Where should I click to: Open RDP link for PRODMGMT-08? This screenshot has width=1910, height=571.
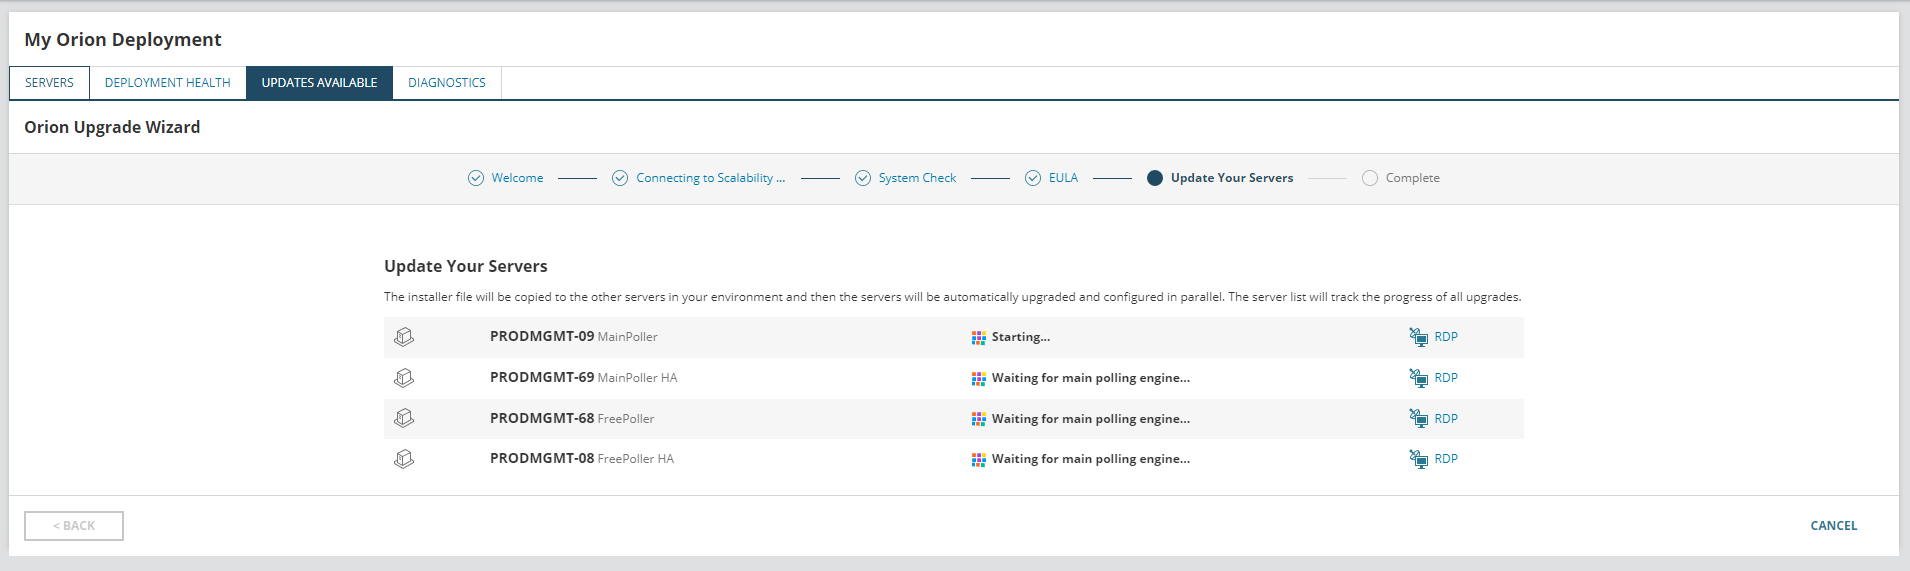(1446, 459)
